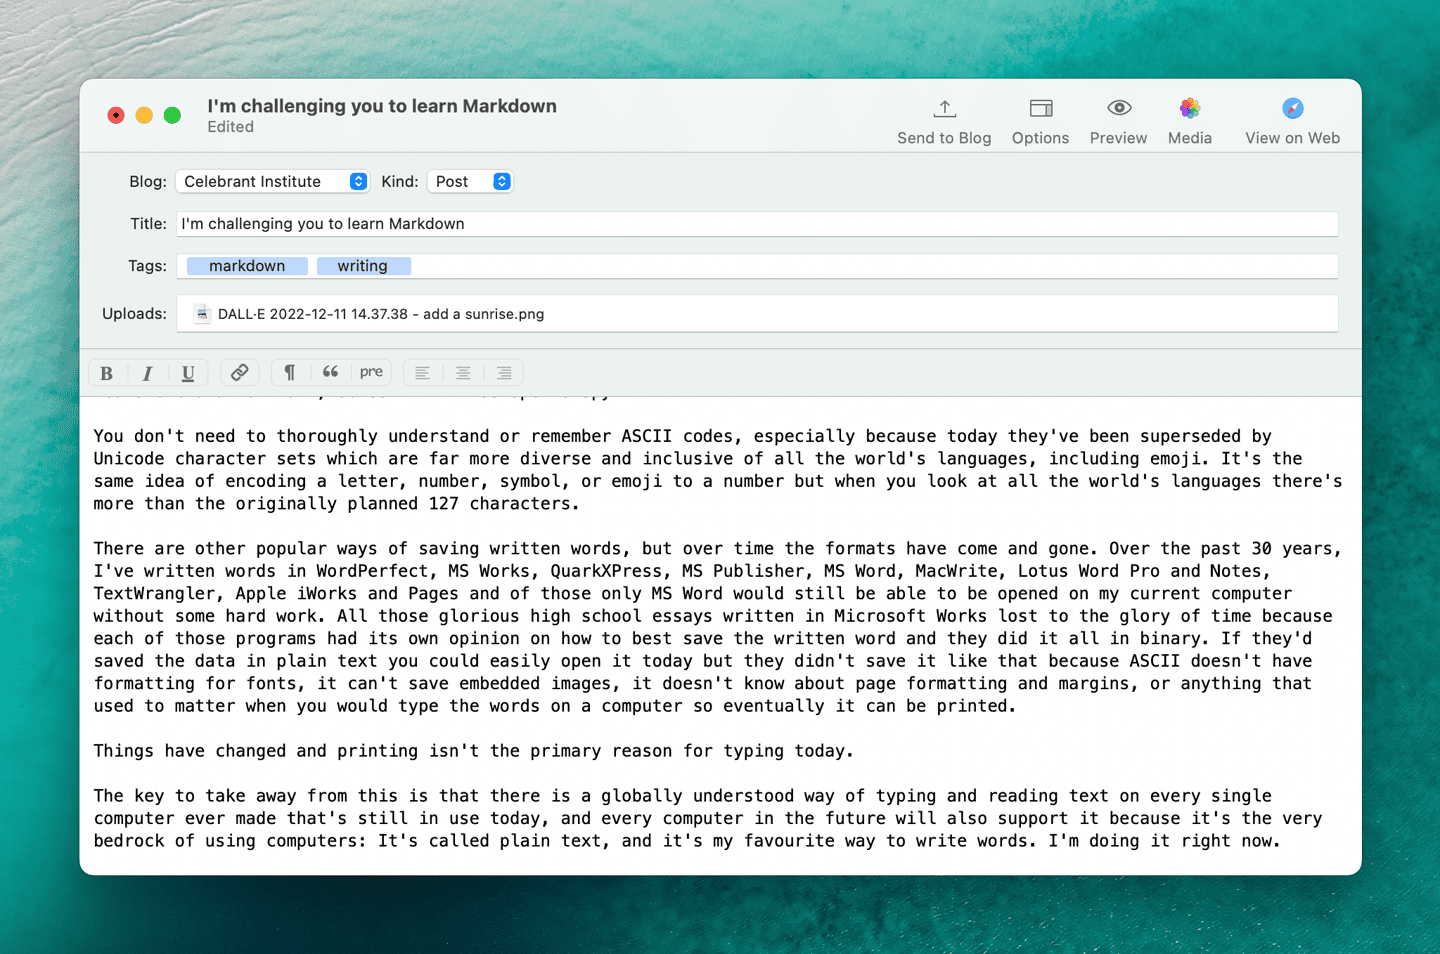Enable center text alignment
The height and width of the screenshot is (954, 1440).
click(x=463, y=372)
